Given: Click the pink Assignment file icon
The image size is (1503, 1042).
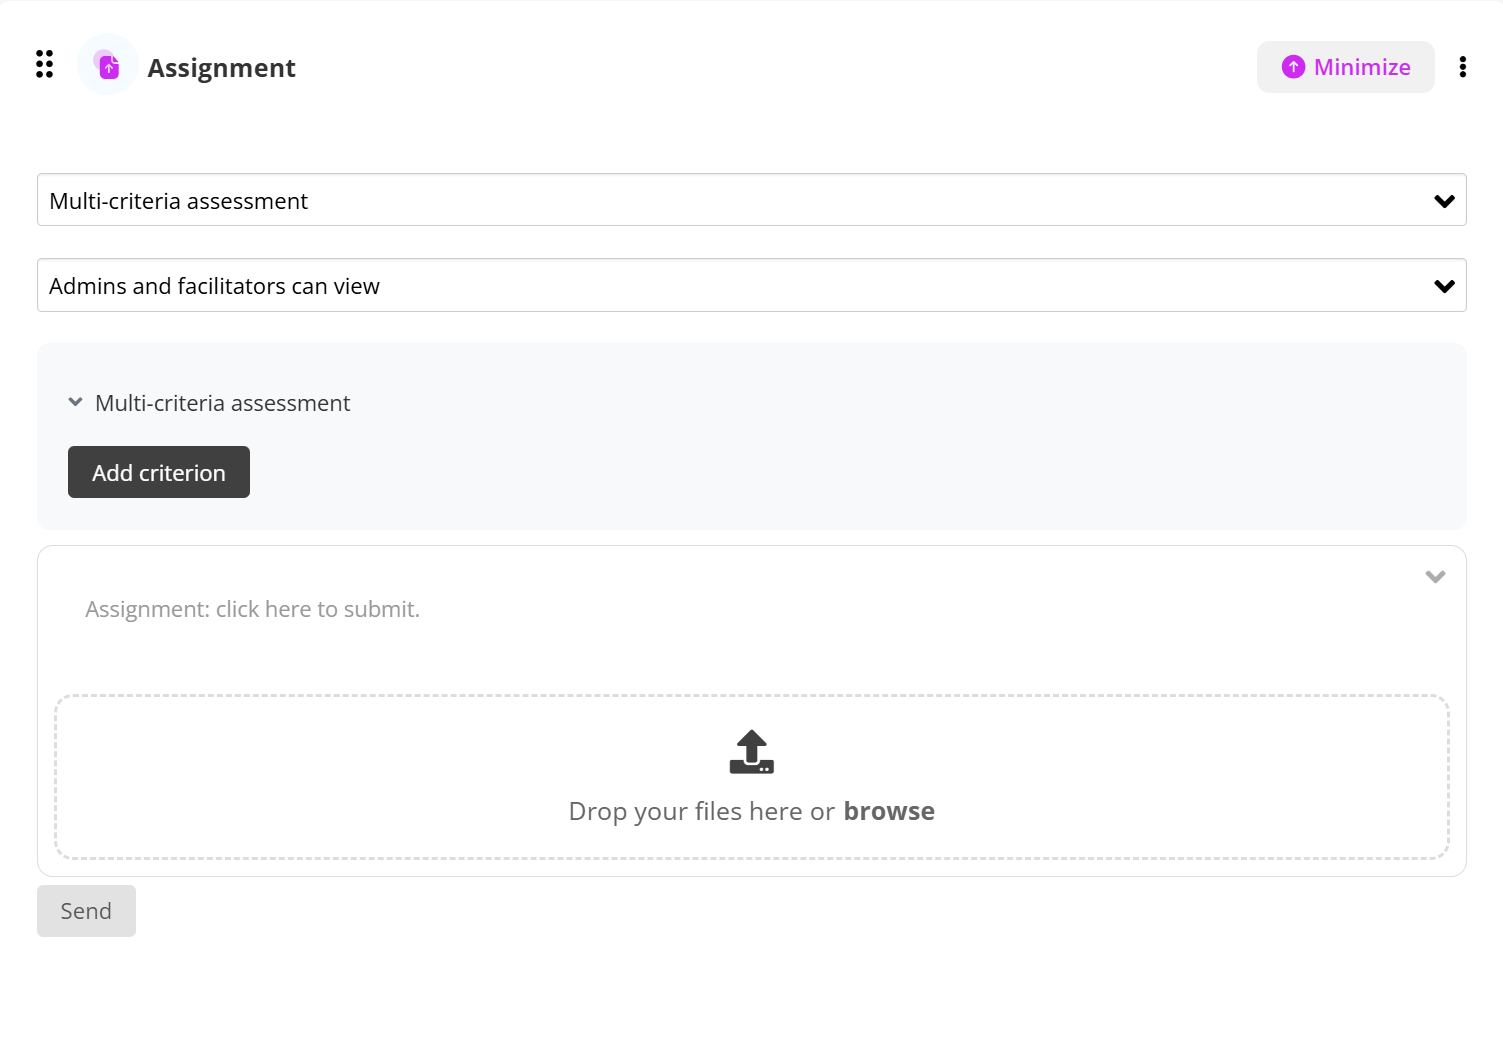Looking at the screenshot, I should pos(108,66).
